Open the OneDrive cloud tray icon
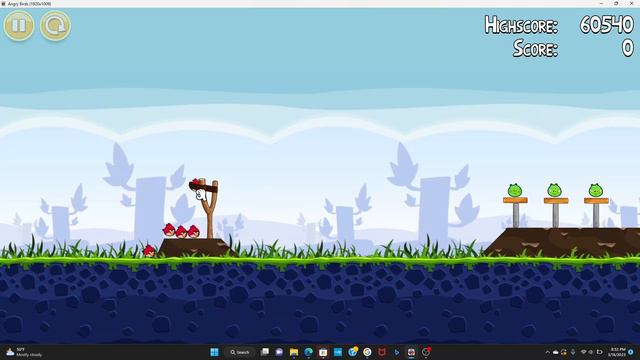Screen dimensions: 640x360 coord(556,352)
